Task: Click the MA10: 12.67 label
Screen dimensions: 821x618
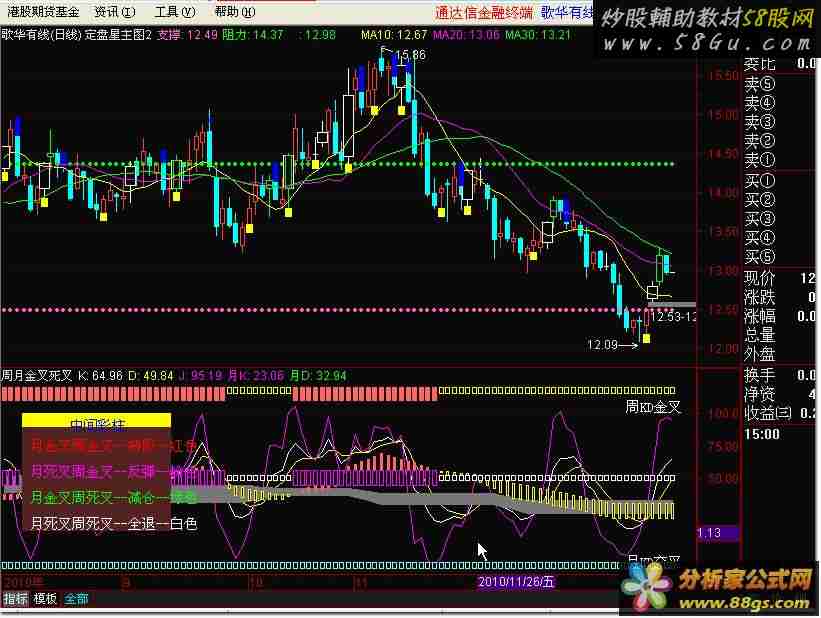Action: coord(394,35)
